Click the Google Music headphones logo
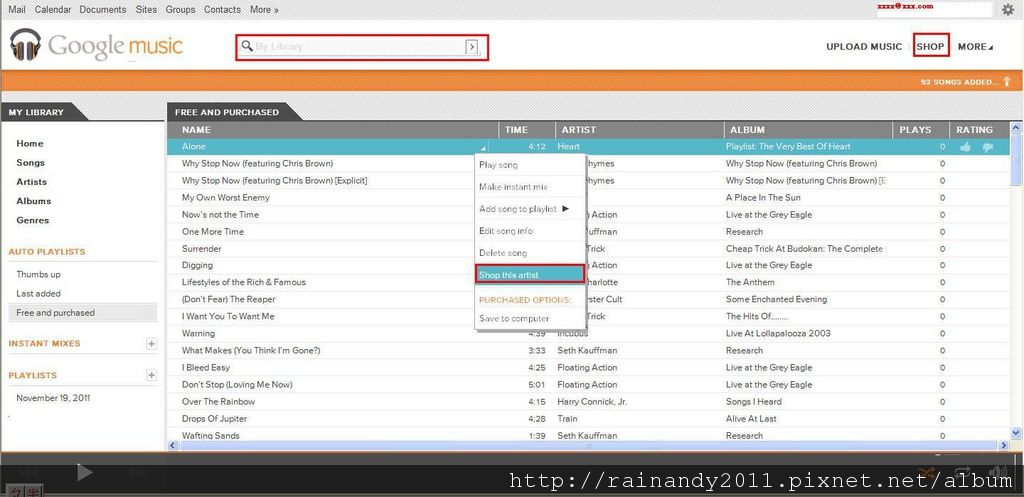The image size is (1024, 497). click(x=25, y=45)
